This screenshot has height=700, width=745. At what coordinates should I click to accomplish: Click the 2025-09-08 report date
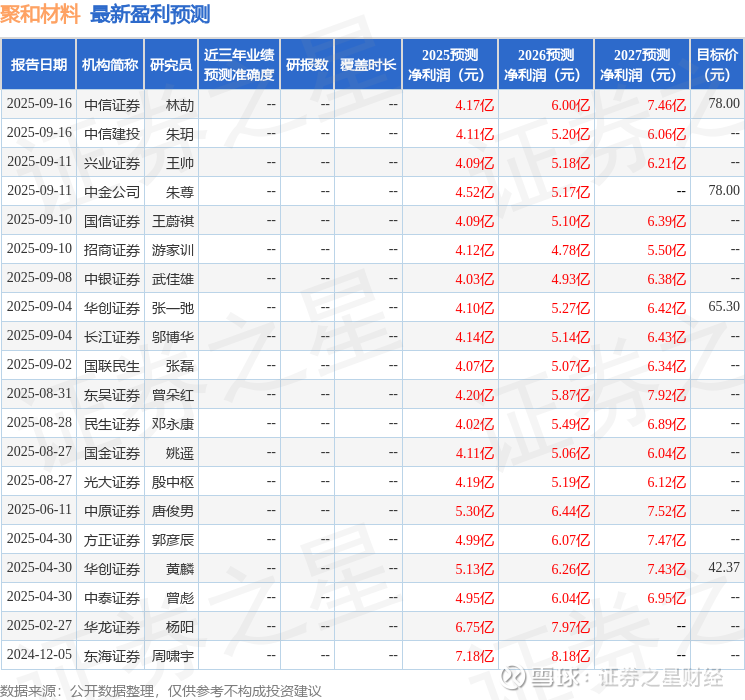click(39, 277)
